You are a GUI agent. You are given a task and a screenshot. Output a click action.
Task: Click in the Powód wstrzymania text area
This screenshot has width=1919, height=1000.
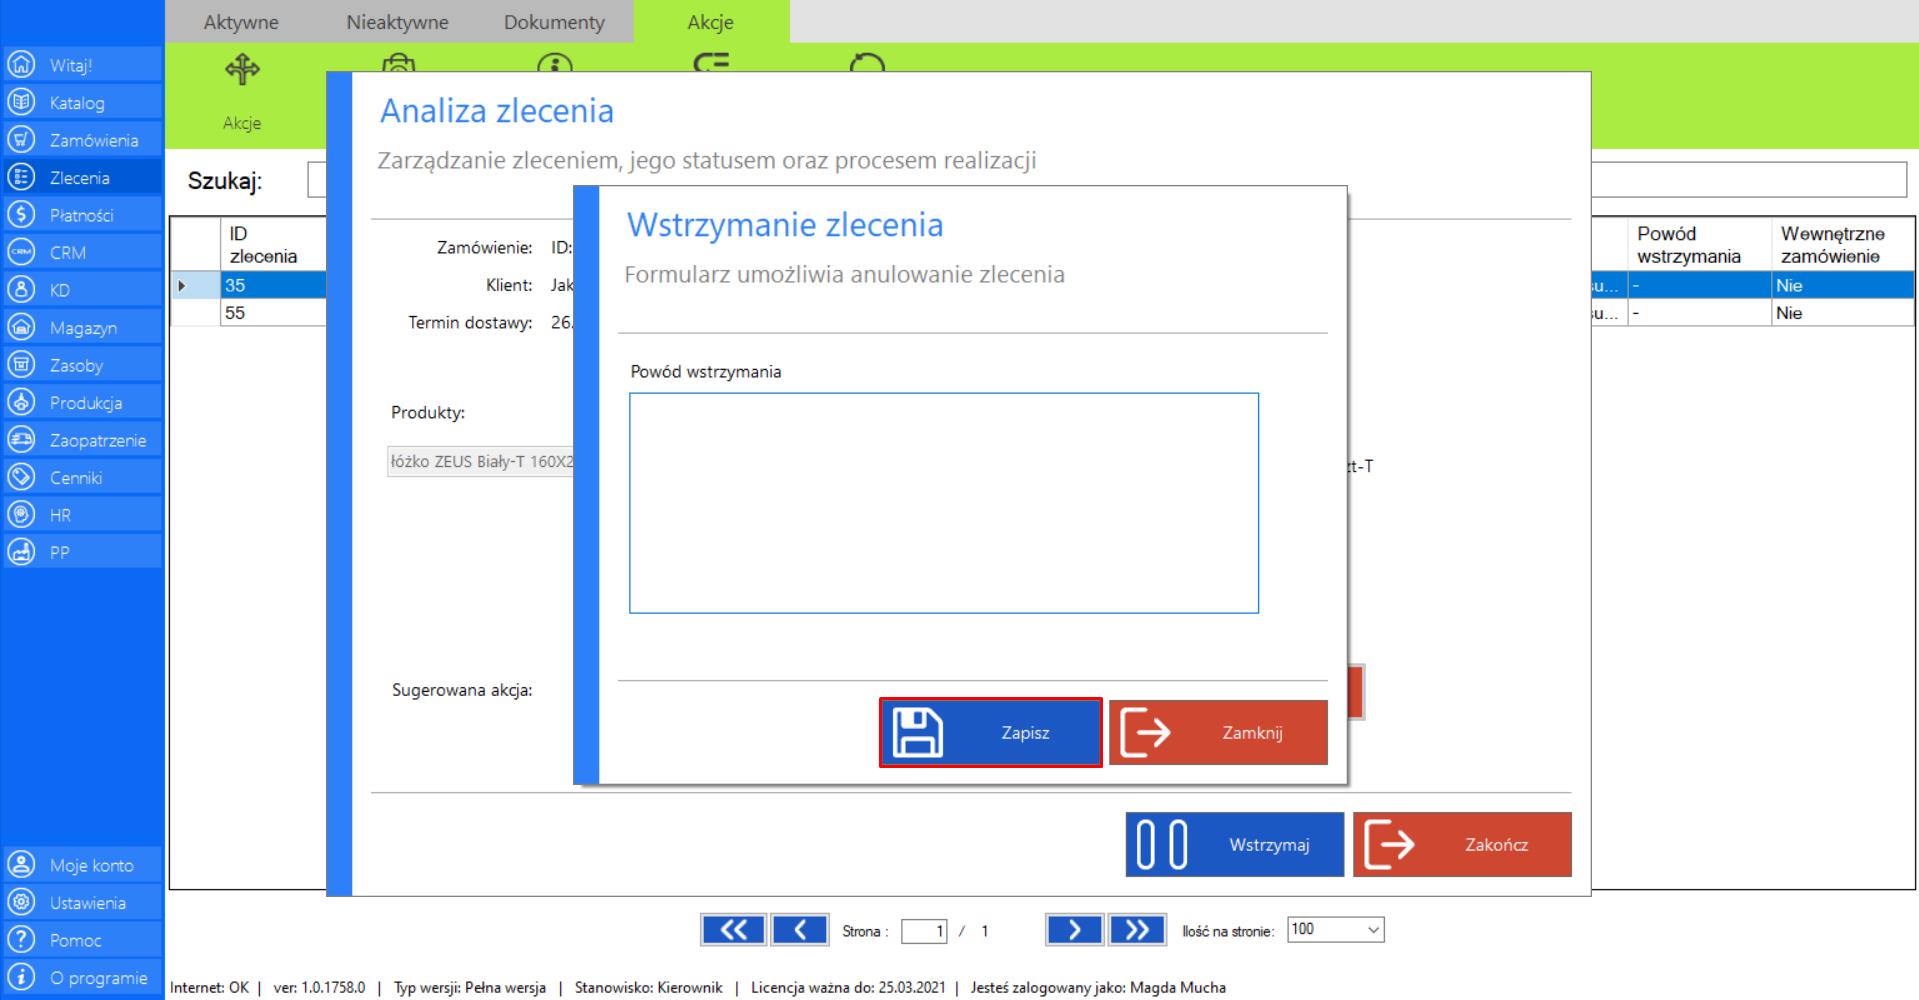(x=943, y=503)
